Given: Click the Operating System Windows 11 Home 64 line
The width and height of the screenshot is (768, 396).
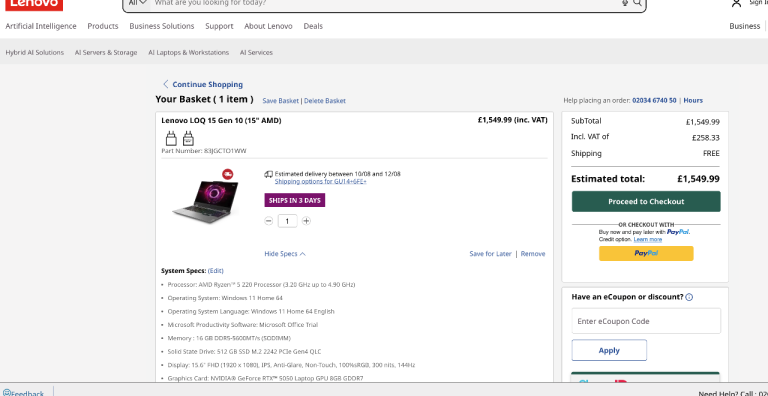Looking at the screenshot, I should point(225,298).
